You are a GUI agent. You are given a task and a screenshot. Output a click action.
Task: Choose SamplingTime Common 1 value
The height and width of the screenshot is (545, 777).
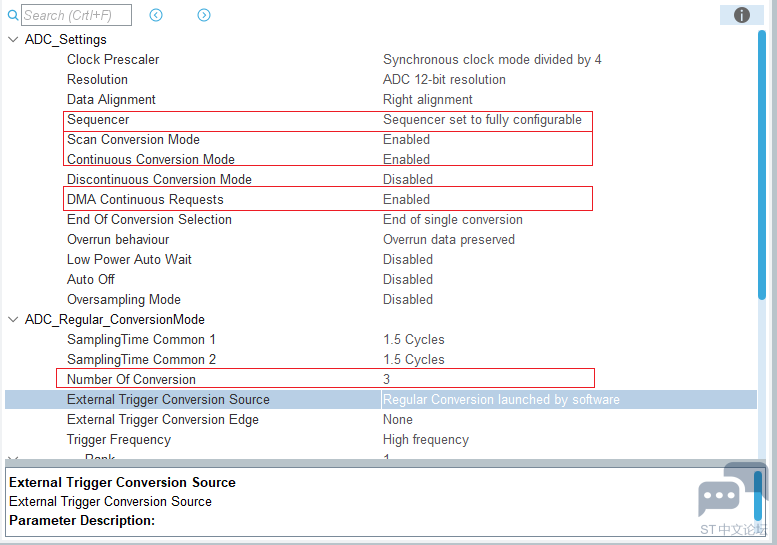[x=414, y=340]
